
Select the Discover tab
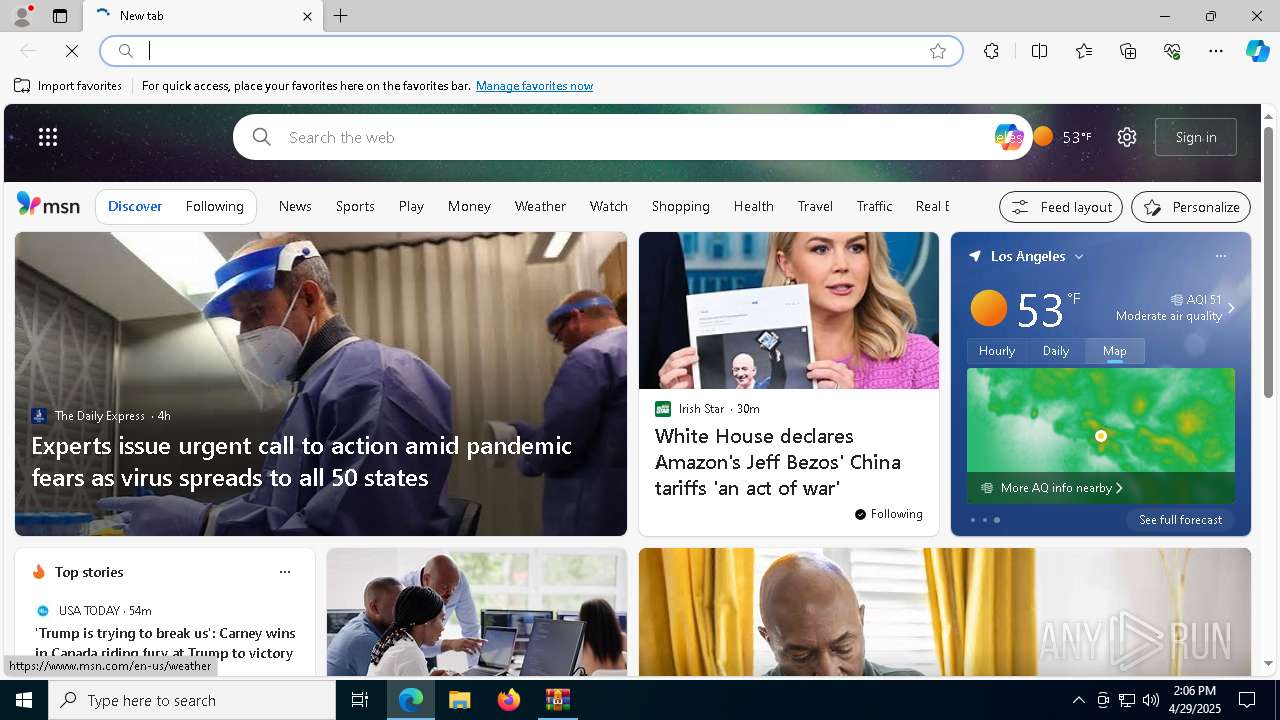click(135, 206)
